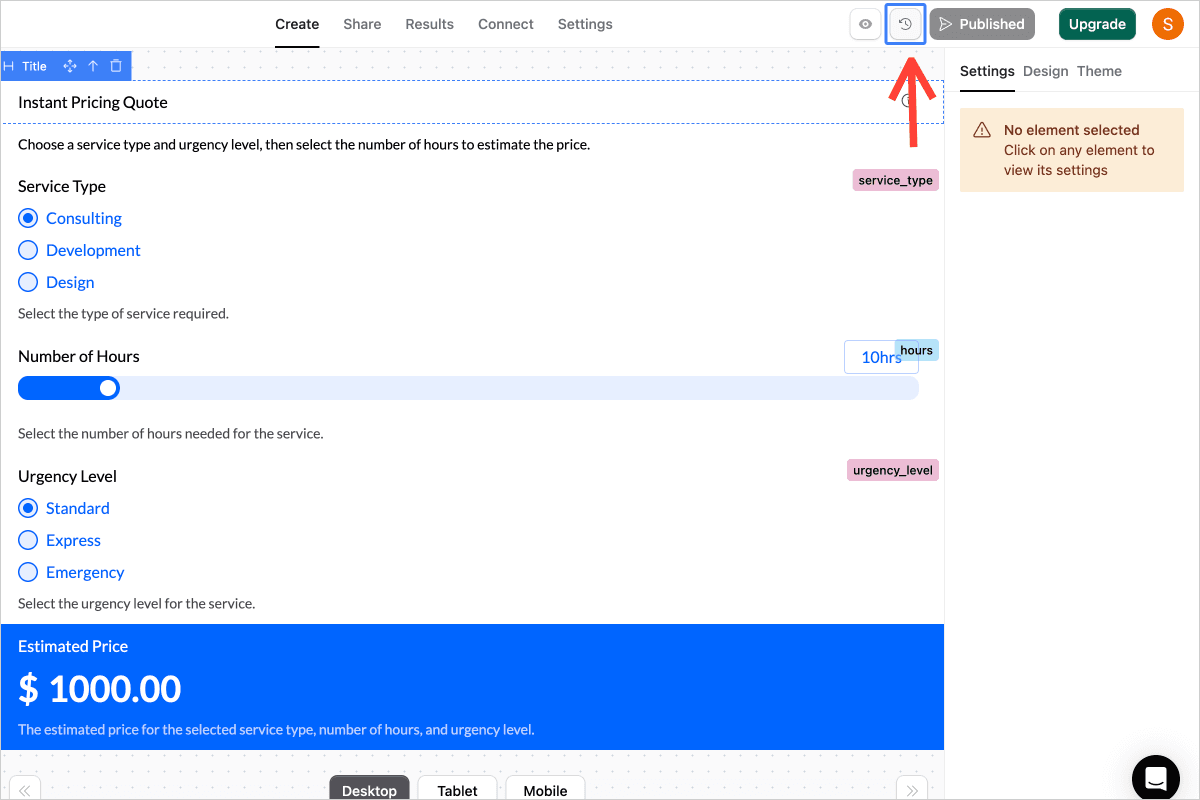Select the Instant Pricing Quote title

pos(93,102)
